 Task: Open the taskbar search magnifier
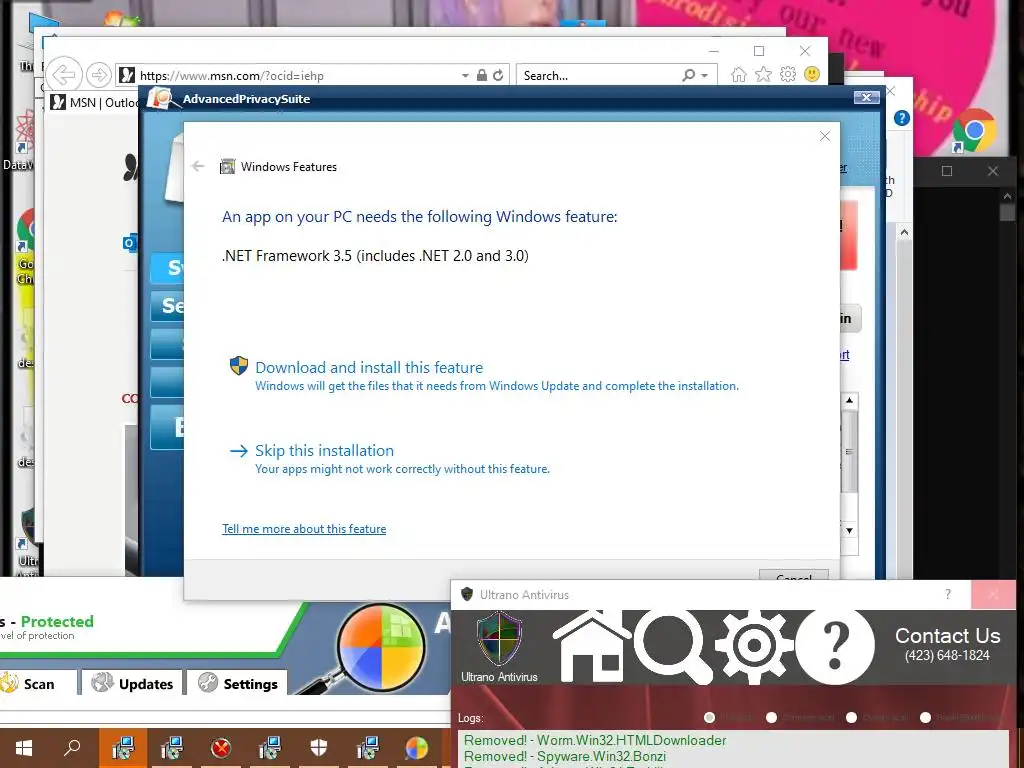pyautogui.click(x=72, y=748)
